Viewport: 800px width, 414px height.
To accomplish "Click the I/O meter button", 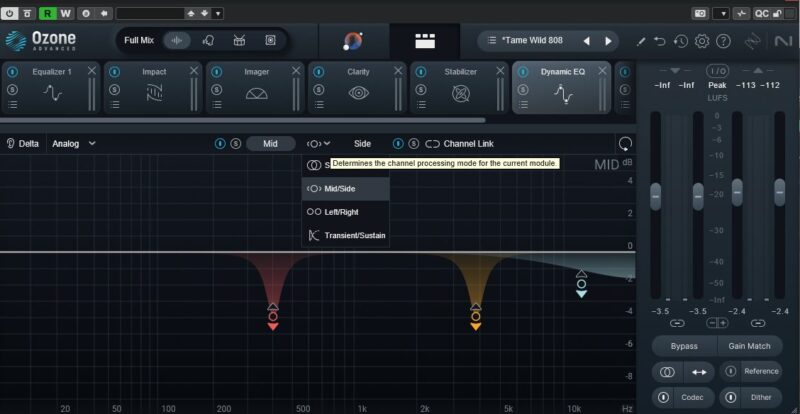I will pyautogui.click(x=717, y=70).
